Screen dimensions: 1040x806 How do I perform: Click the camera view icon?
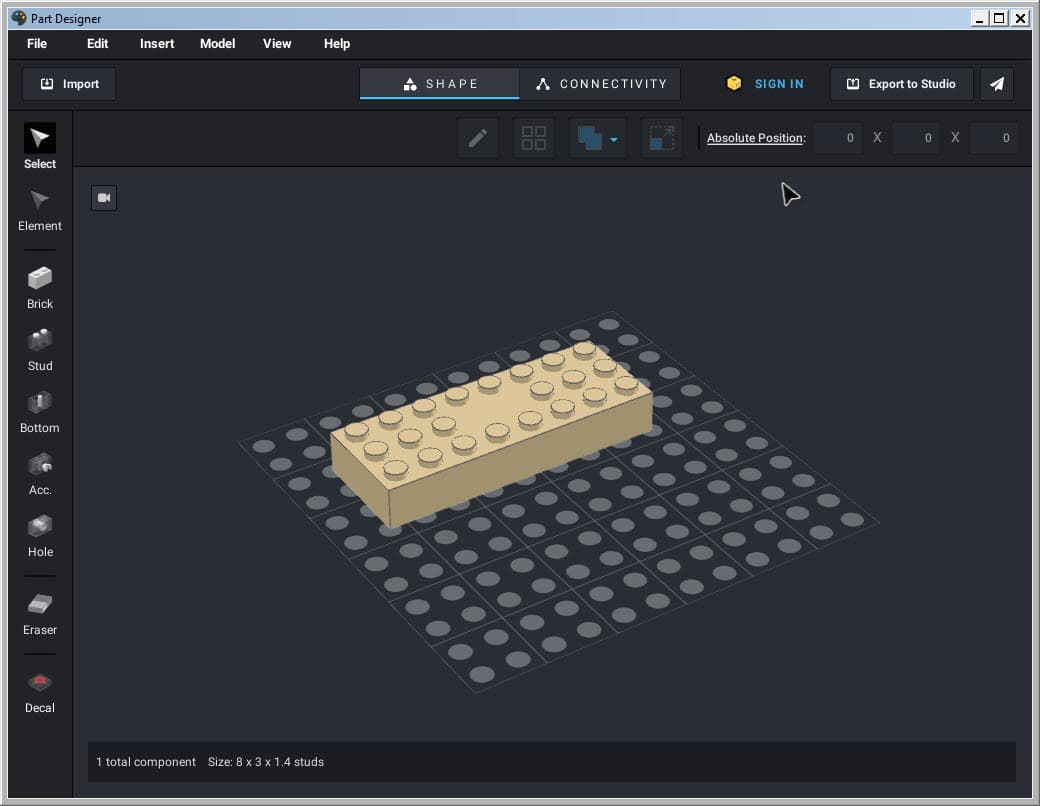[104, 198]
